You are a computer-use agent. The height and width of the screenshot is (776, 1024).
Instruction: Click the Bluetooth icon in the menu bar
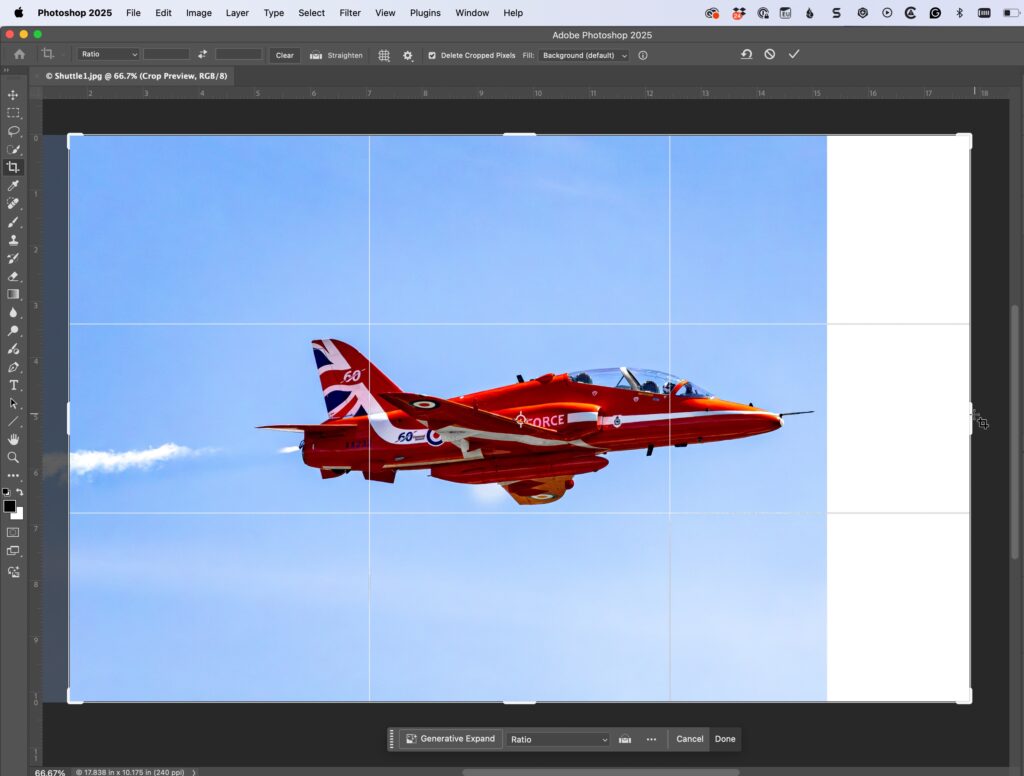tap(959, 13)
